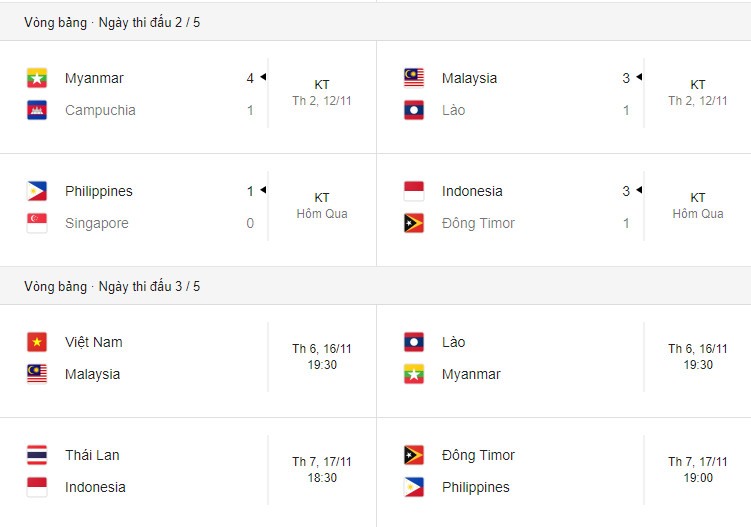Screen dimensions: 751x527
Task: Click Myanmar's winner arrow next to score 4
Action: (263, 77)
